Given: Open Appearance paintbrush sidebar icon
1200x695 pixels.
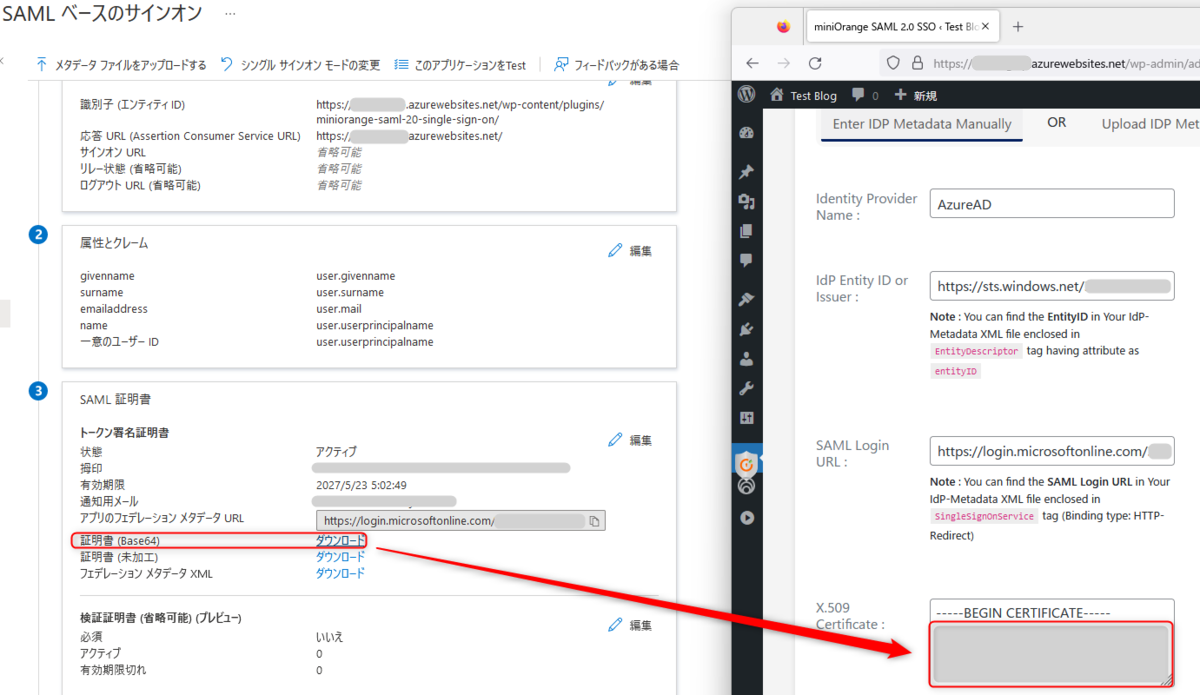Looking at the screenshot, I should point(746,299).
